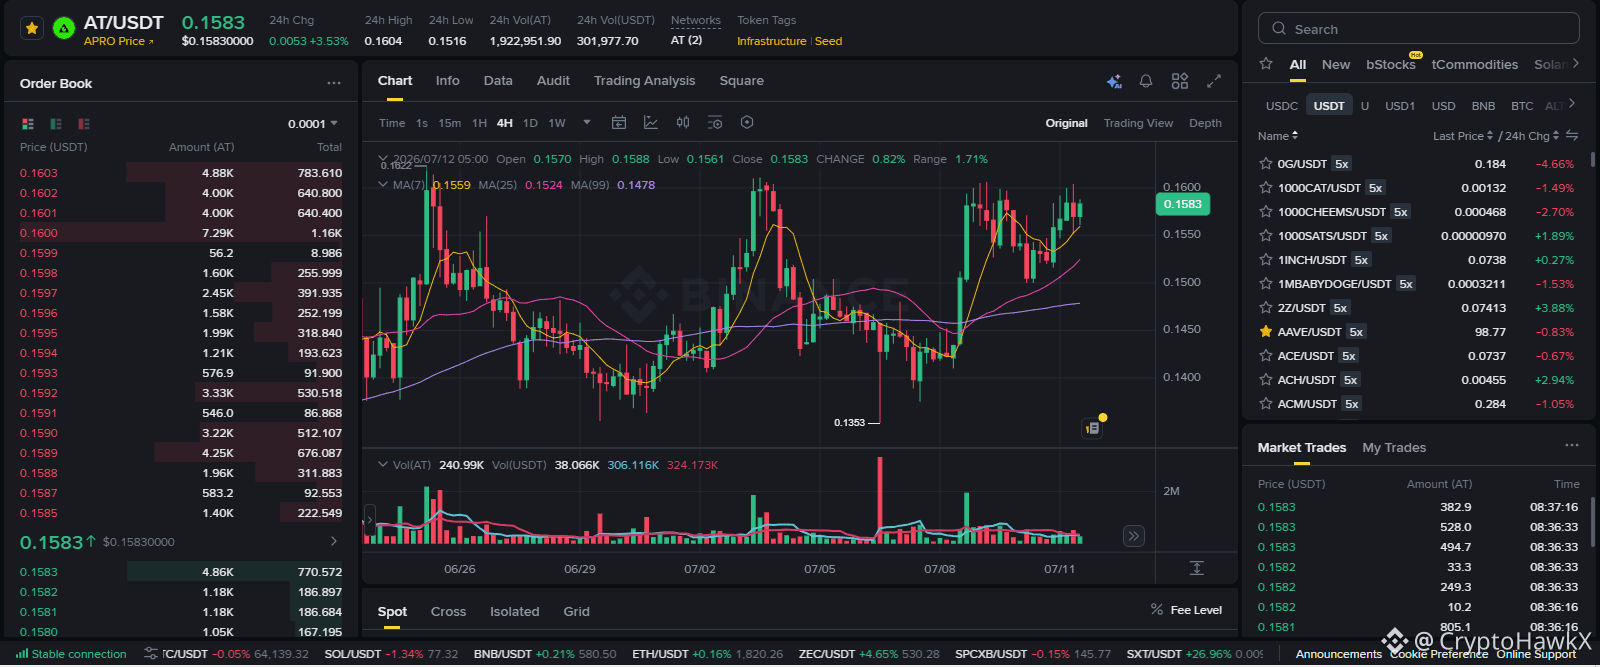Switch chart to Trading View mode
This screenshot has height=667, width=1600.
[1138, 123]
